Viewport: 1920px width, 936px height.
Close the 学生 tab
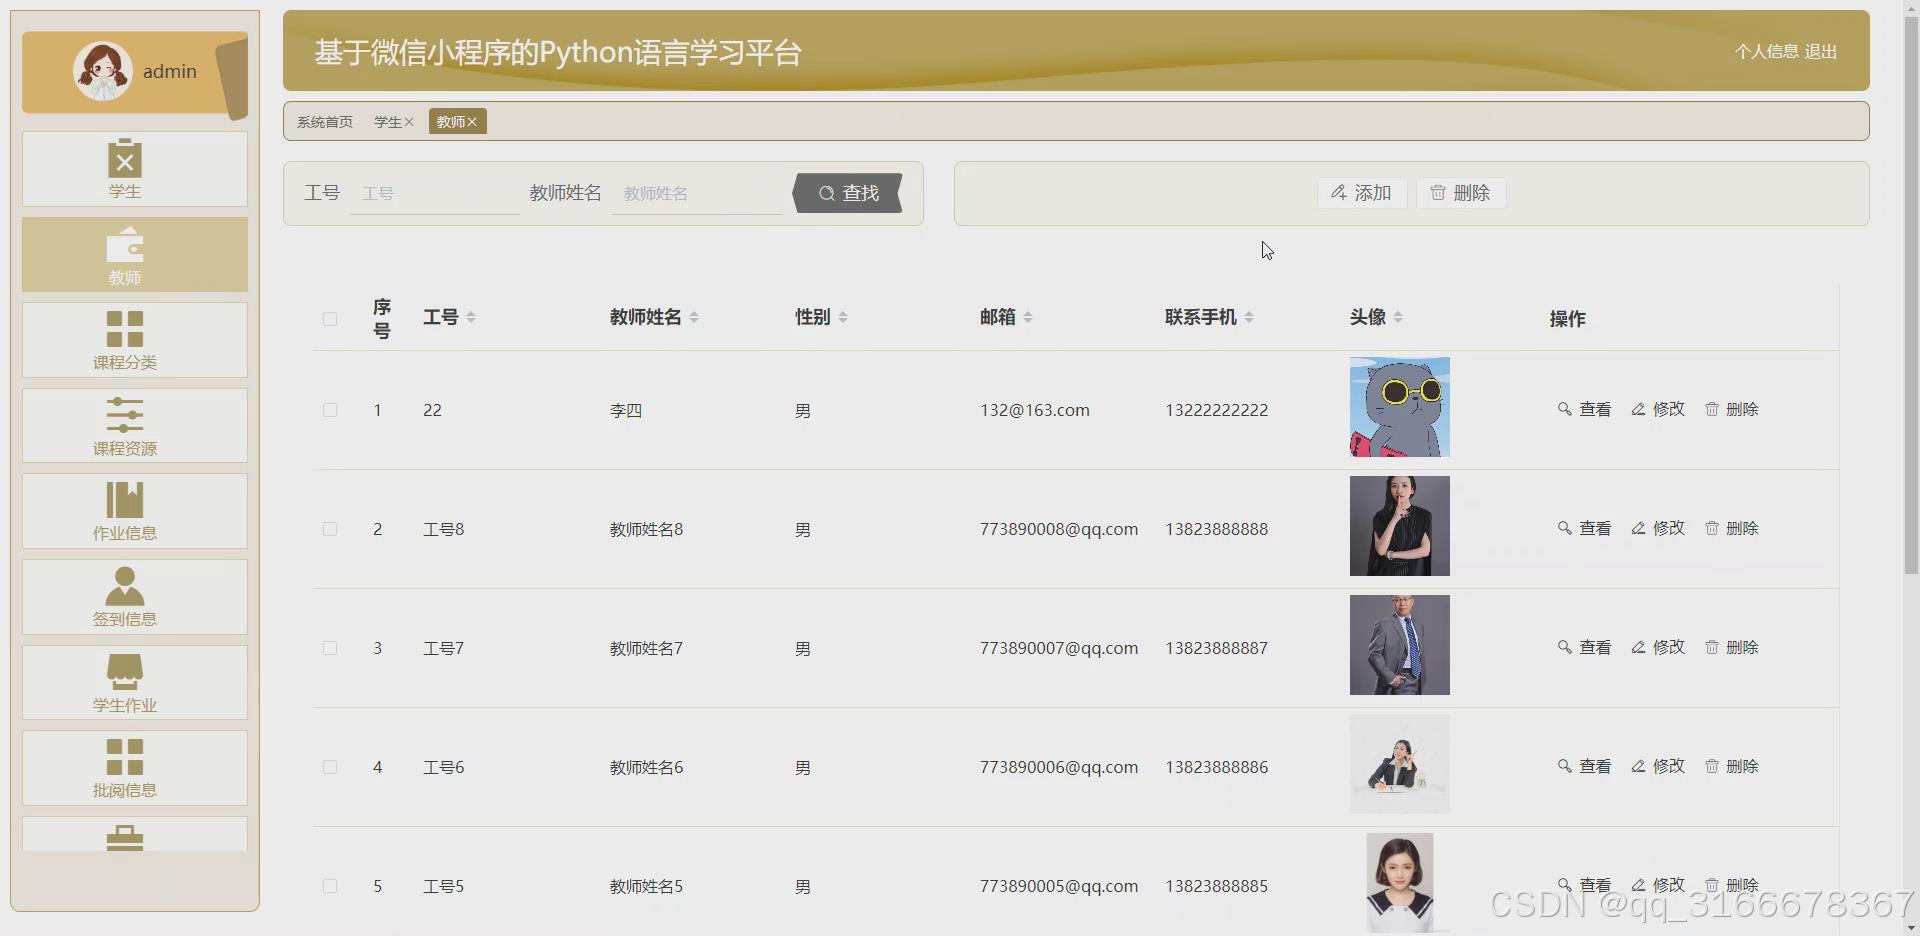[x=410, y=121]
